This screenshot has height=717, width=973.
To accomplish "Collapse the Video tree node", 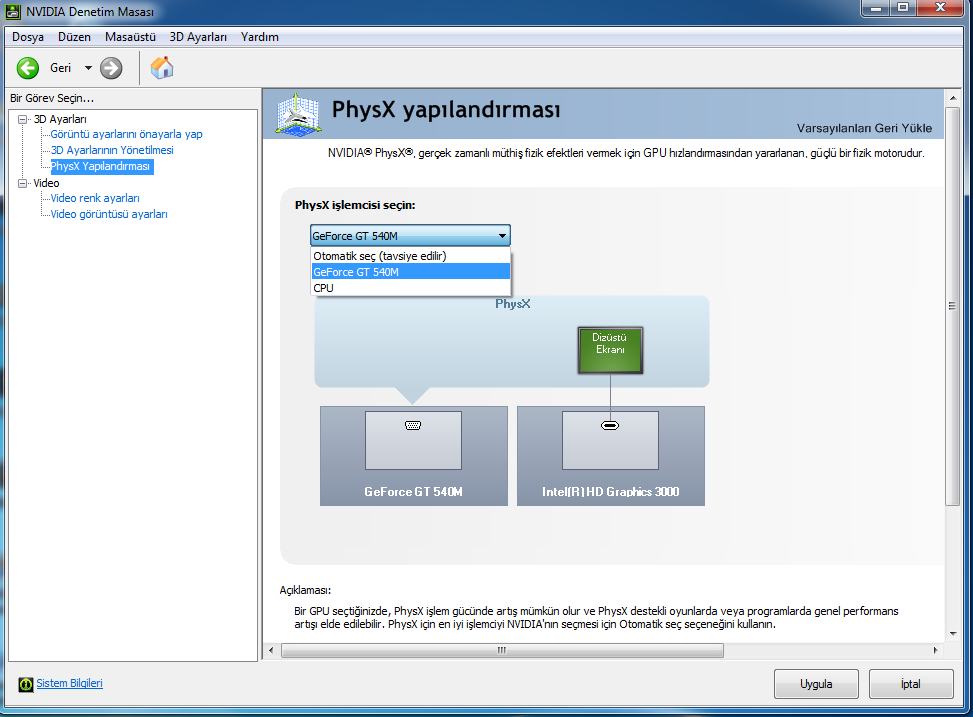I will (23, 183).
